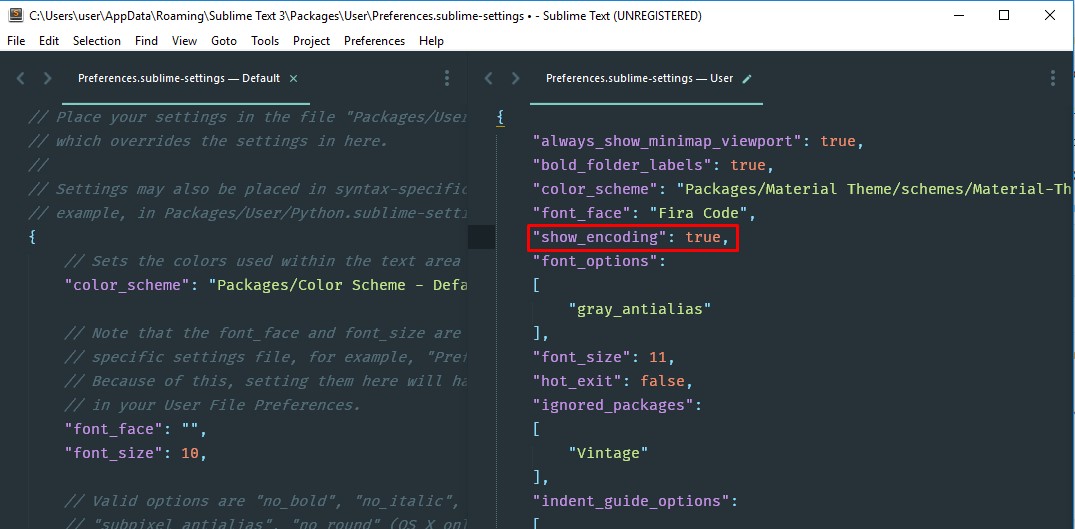This screenshot has height=529, width=1075.
Task: Switch to Preferences.sublime-settings — Default tab
Action: coord(178,78)
